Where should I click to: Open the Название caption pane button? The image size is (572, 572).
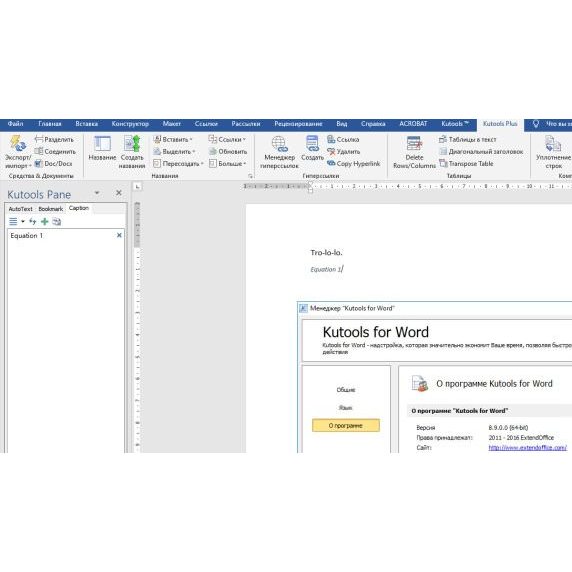[x=102, y=148]
